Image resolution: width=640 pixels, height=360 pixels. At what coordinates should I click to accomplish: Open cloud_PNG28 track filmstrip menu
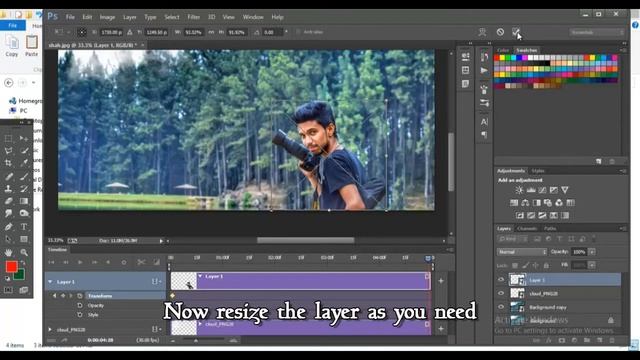coord(156,329)
